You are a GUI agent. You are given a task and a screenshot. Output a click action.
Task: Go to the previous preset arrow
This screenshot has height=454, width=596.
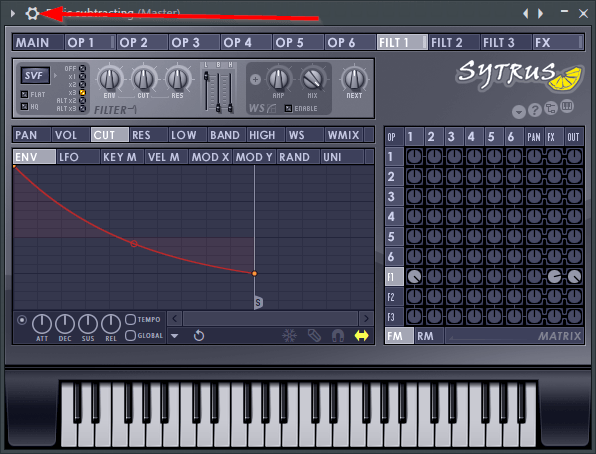(526, 14)
